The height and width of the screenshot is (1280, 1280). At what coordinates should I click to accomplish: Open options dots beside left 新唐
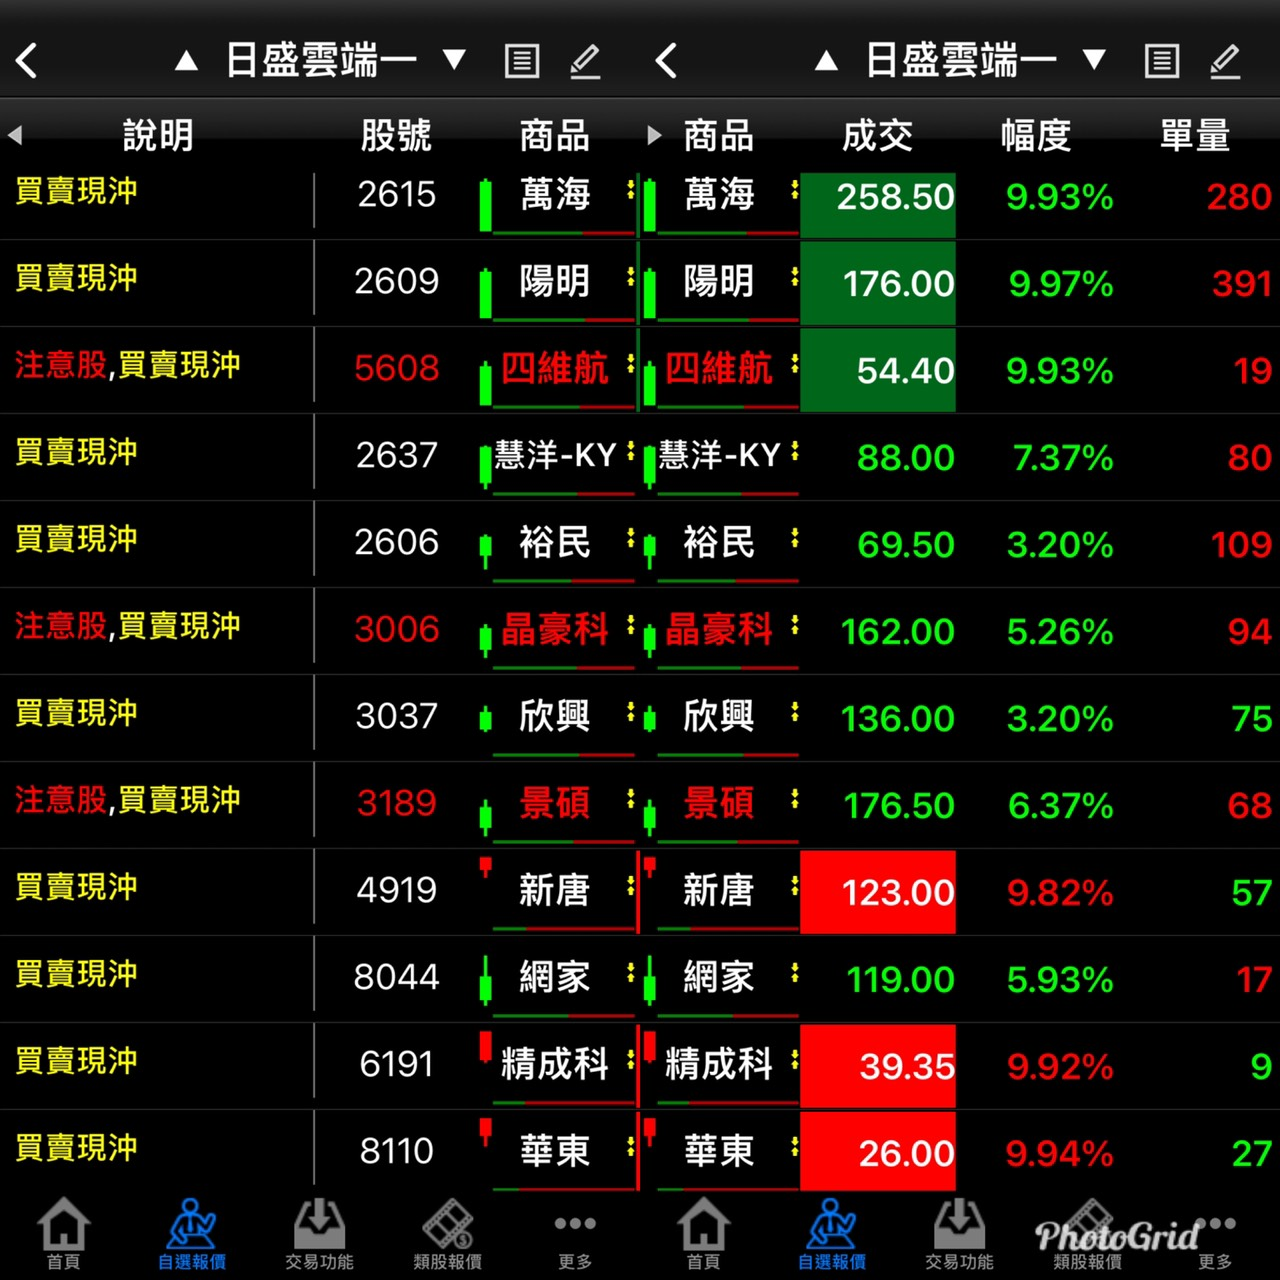(x=630, y=885)
